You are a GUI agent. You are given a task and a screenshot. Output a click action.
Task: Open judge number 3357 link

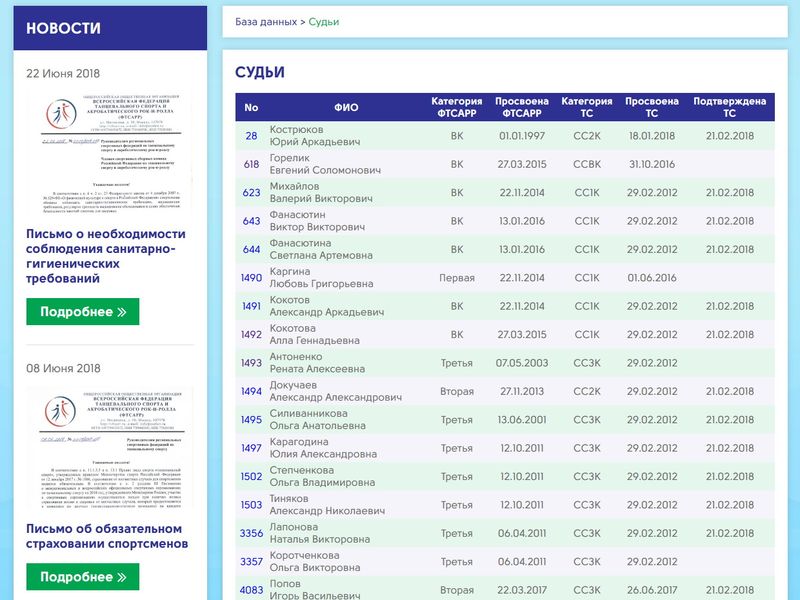click(251, 562)
